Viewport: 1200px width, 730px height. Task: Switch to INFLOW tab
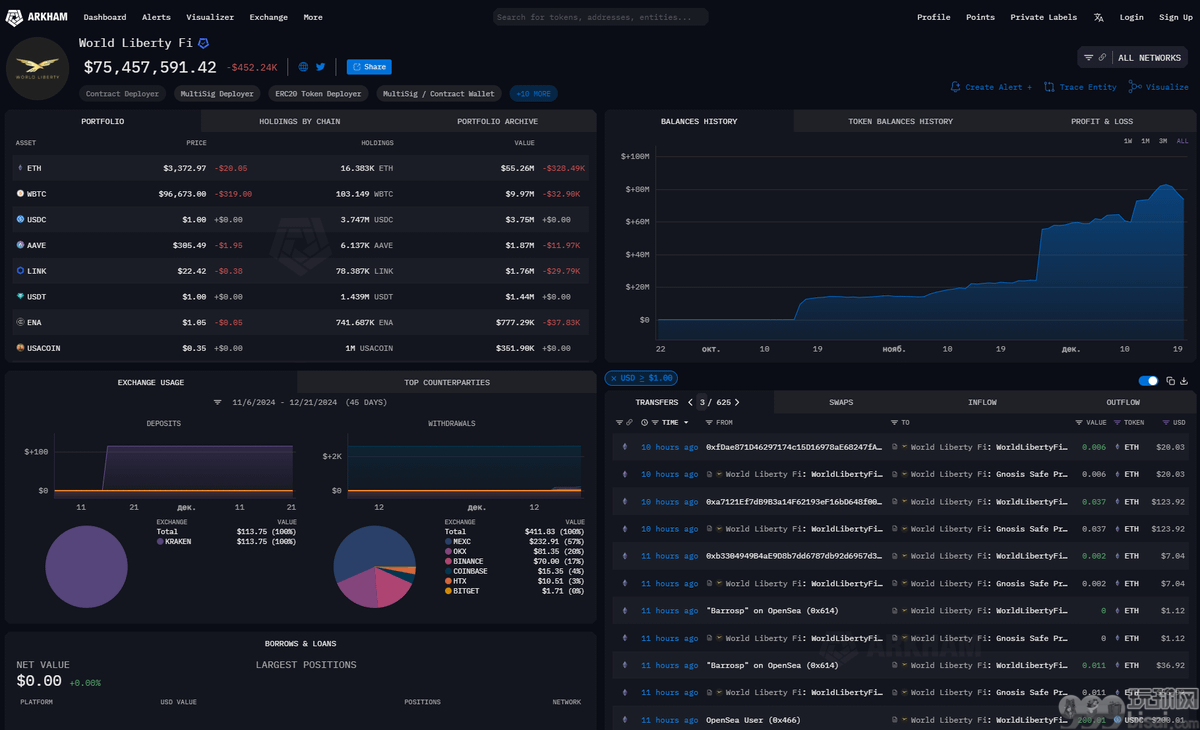point(982,402)
